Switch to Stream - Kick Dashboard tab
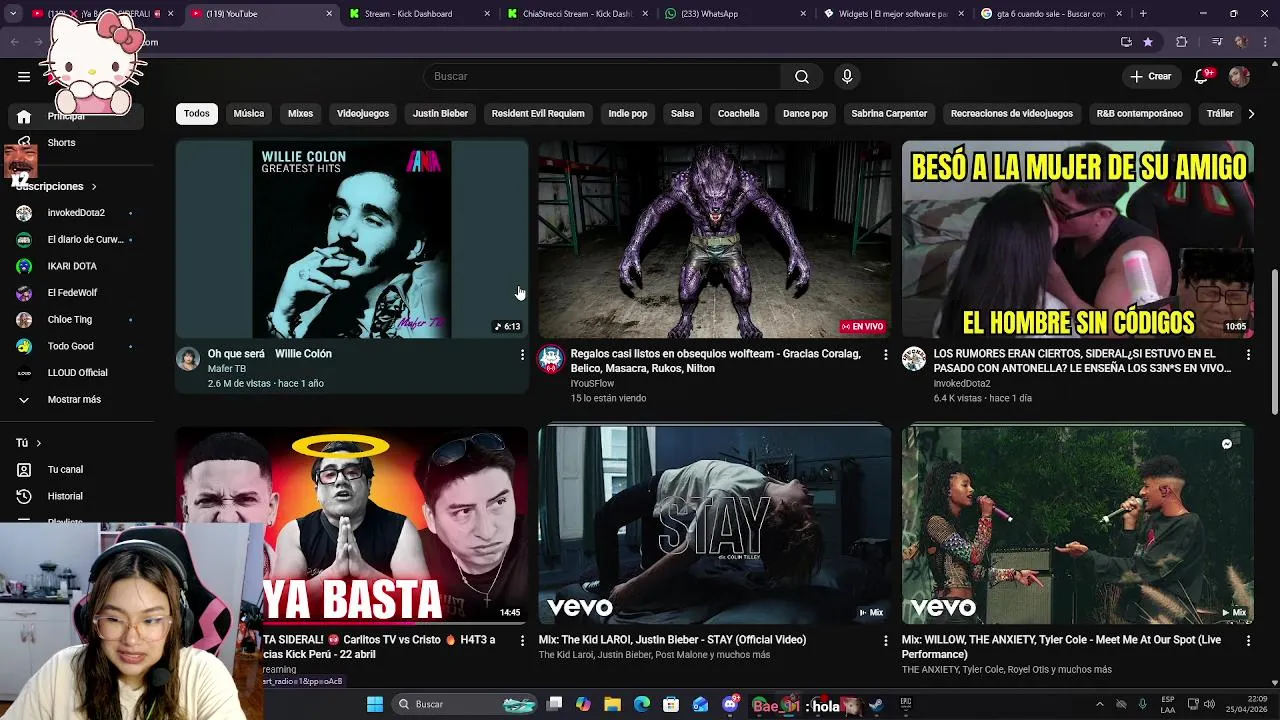The height and width of the screenshot is (720, 1280). click(419, 14)
